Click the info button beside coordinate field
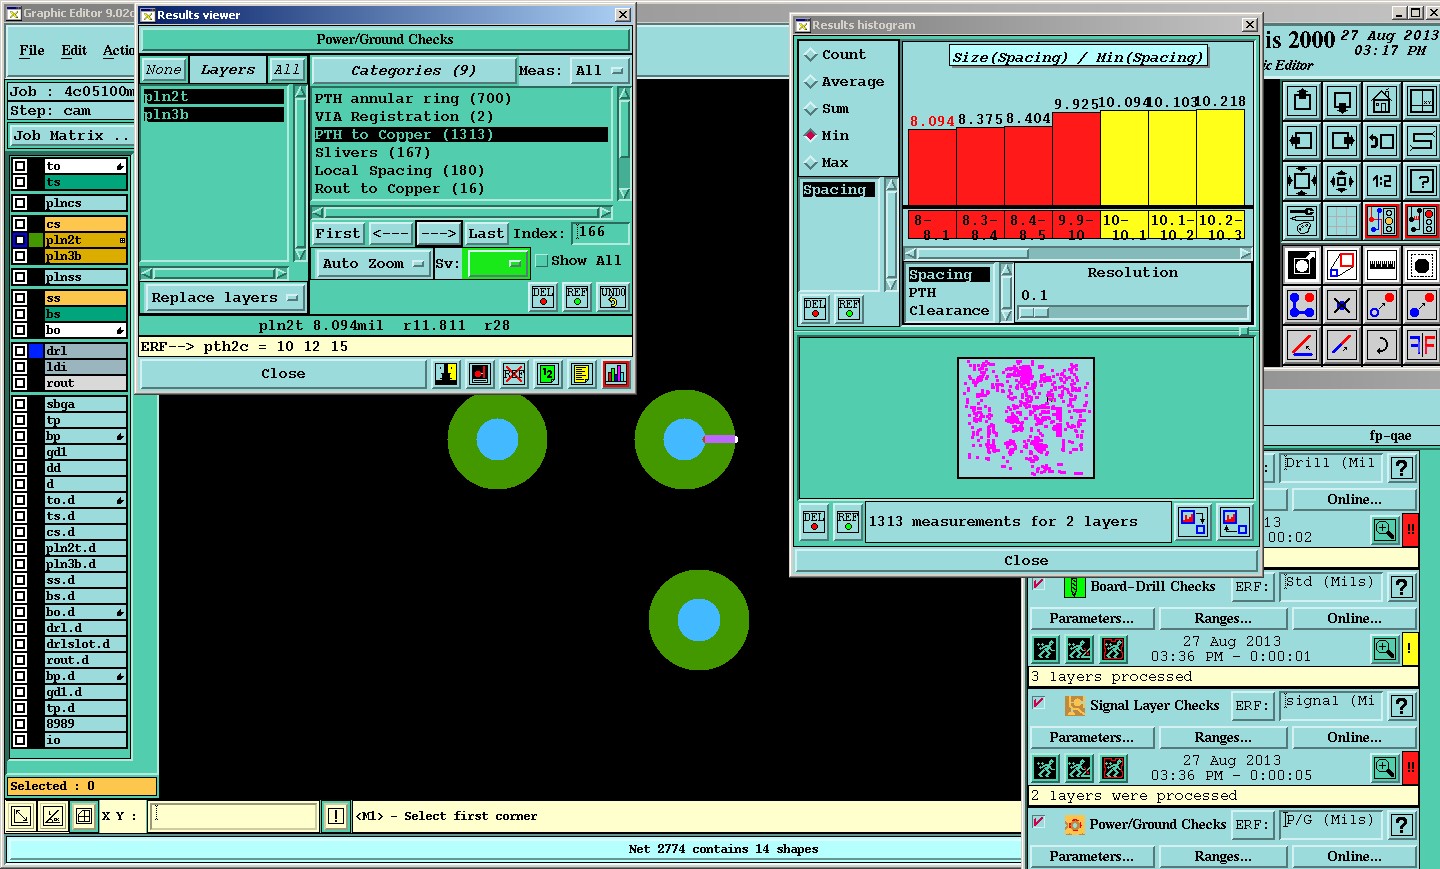 pos(336,816)
